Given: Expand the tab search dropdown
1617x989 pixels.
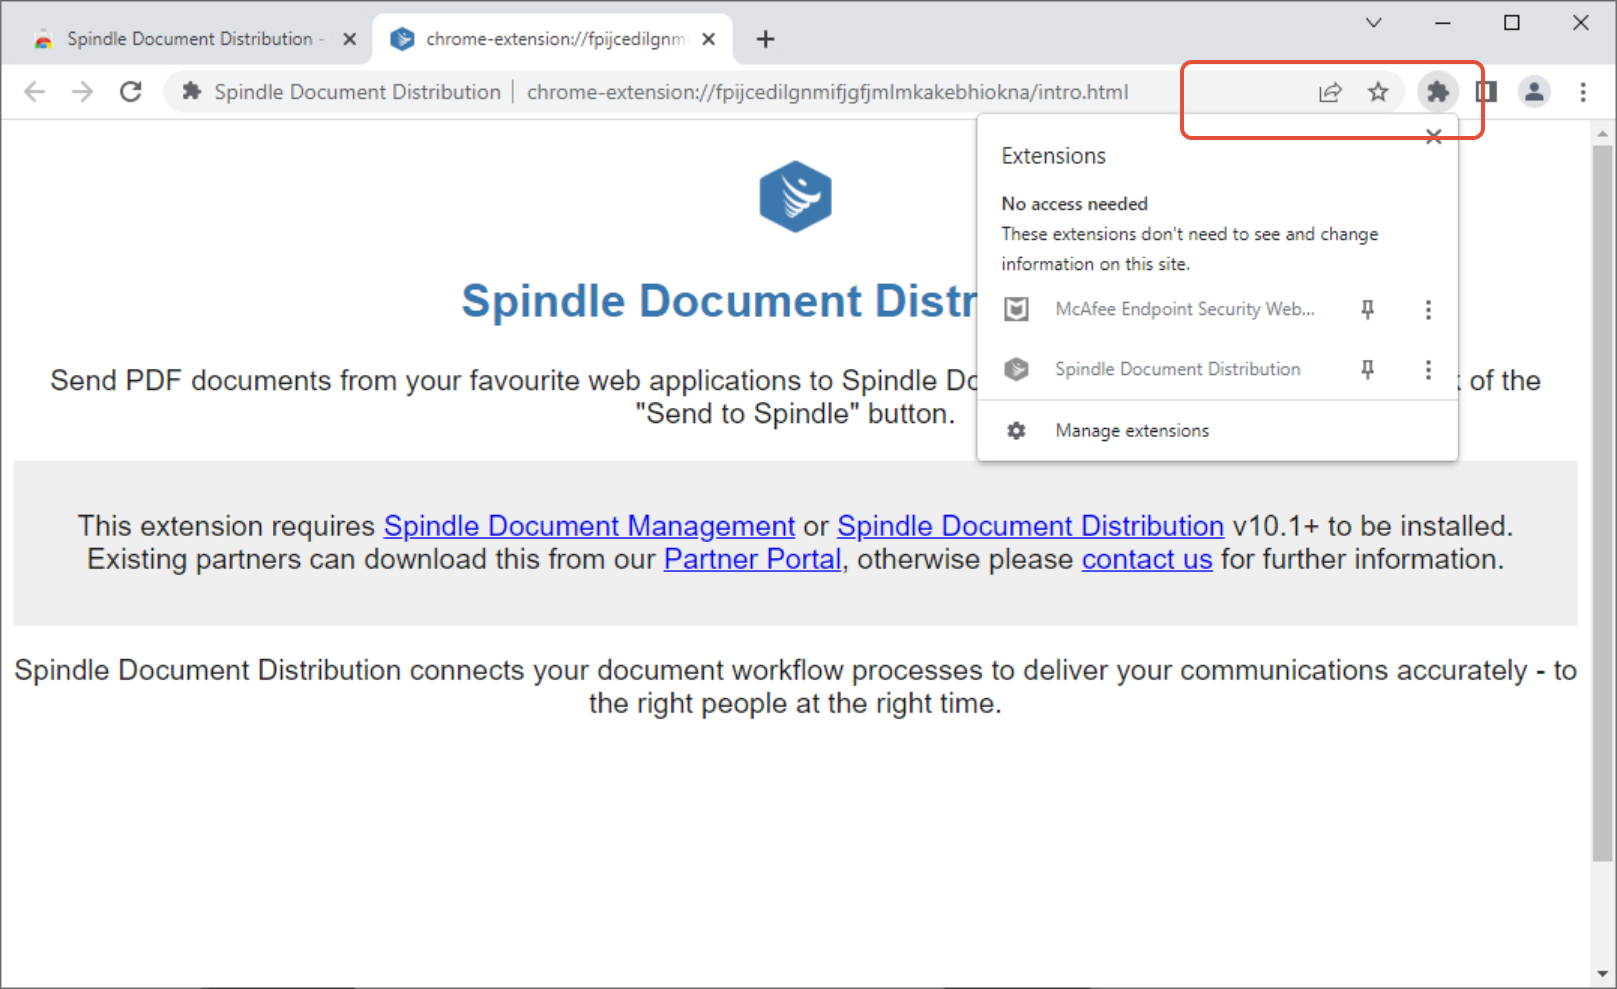Looking at the screenshot, I should (x=1374, y=23).
